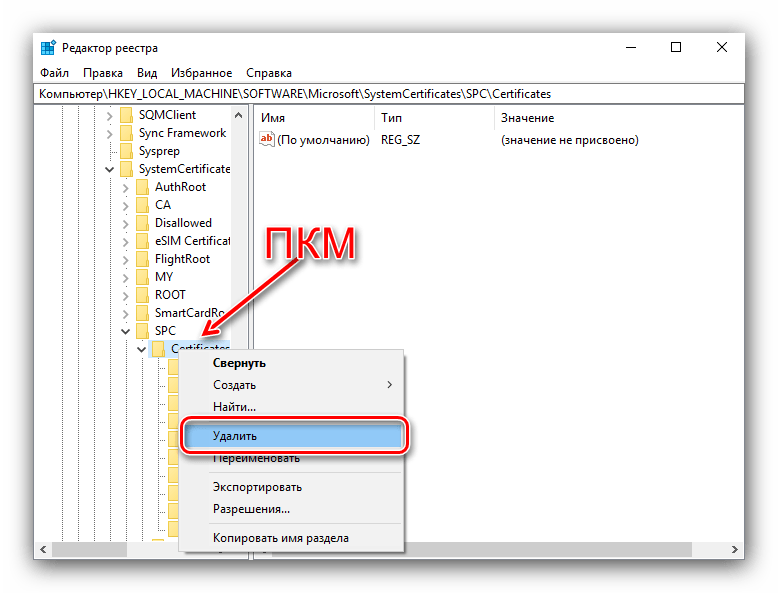Image resolution: width=778 pixels, height=593 pixels.
Task: Expand the SQMClient key
Action: pyautogui.click(x=110, y=116)
